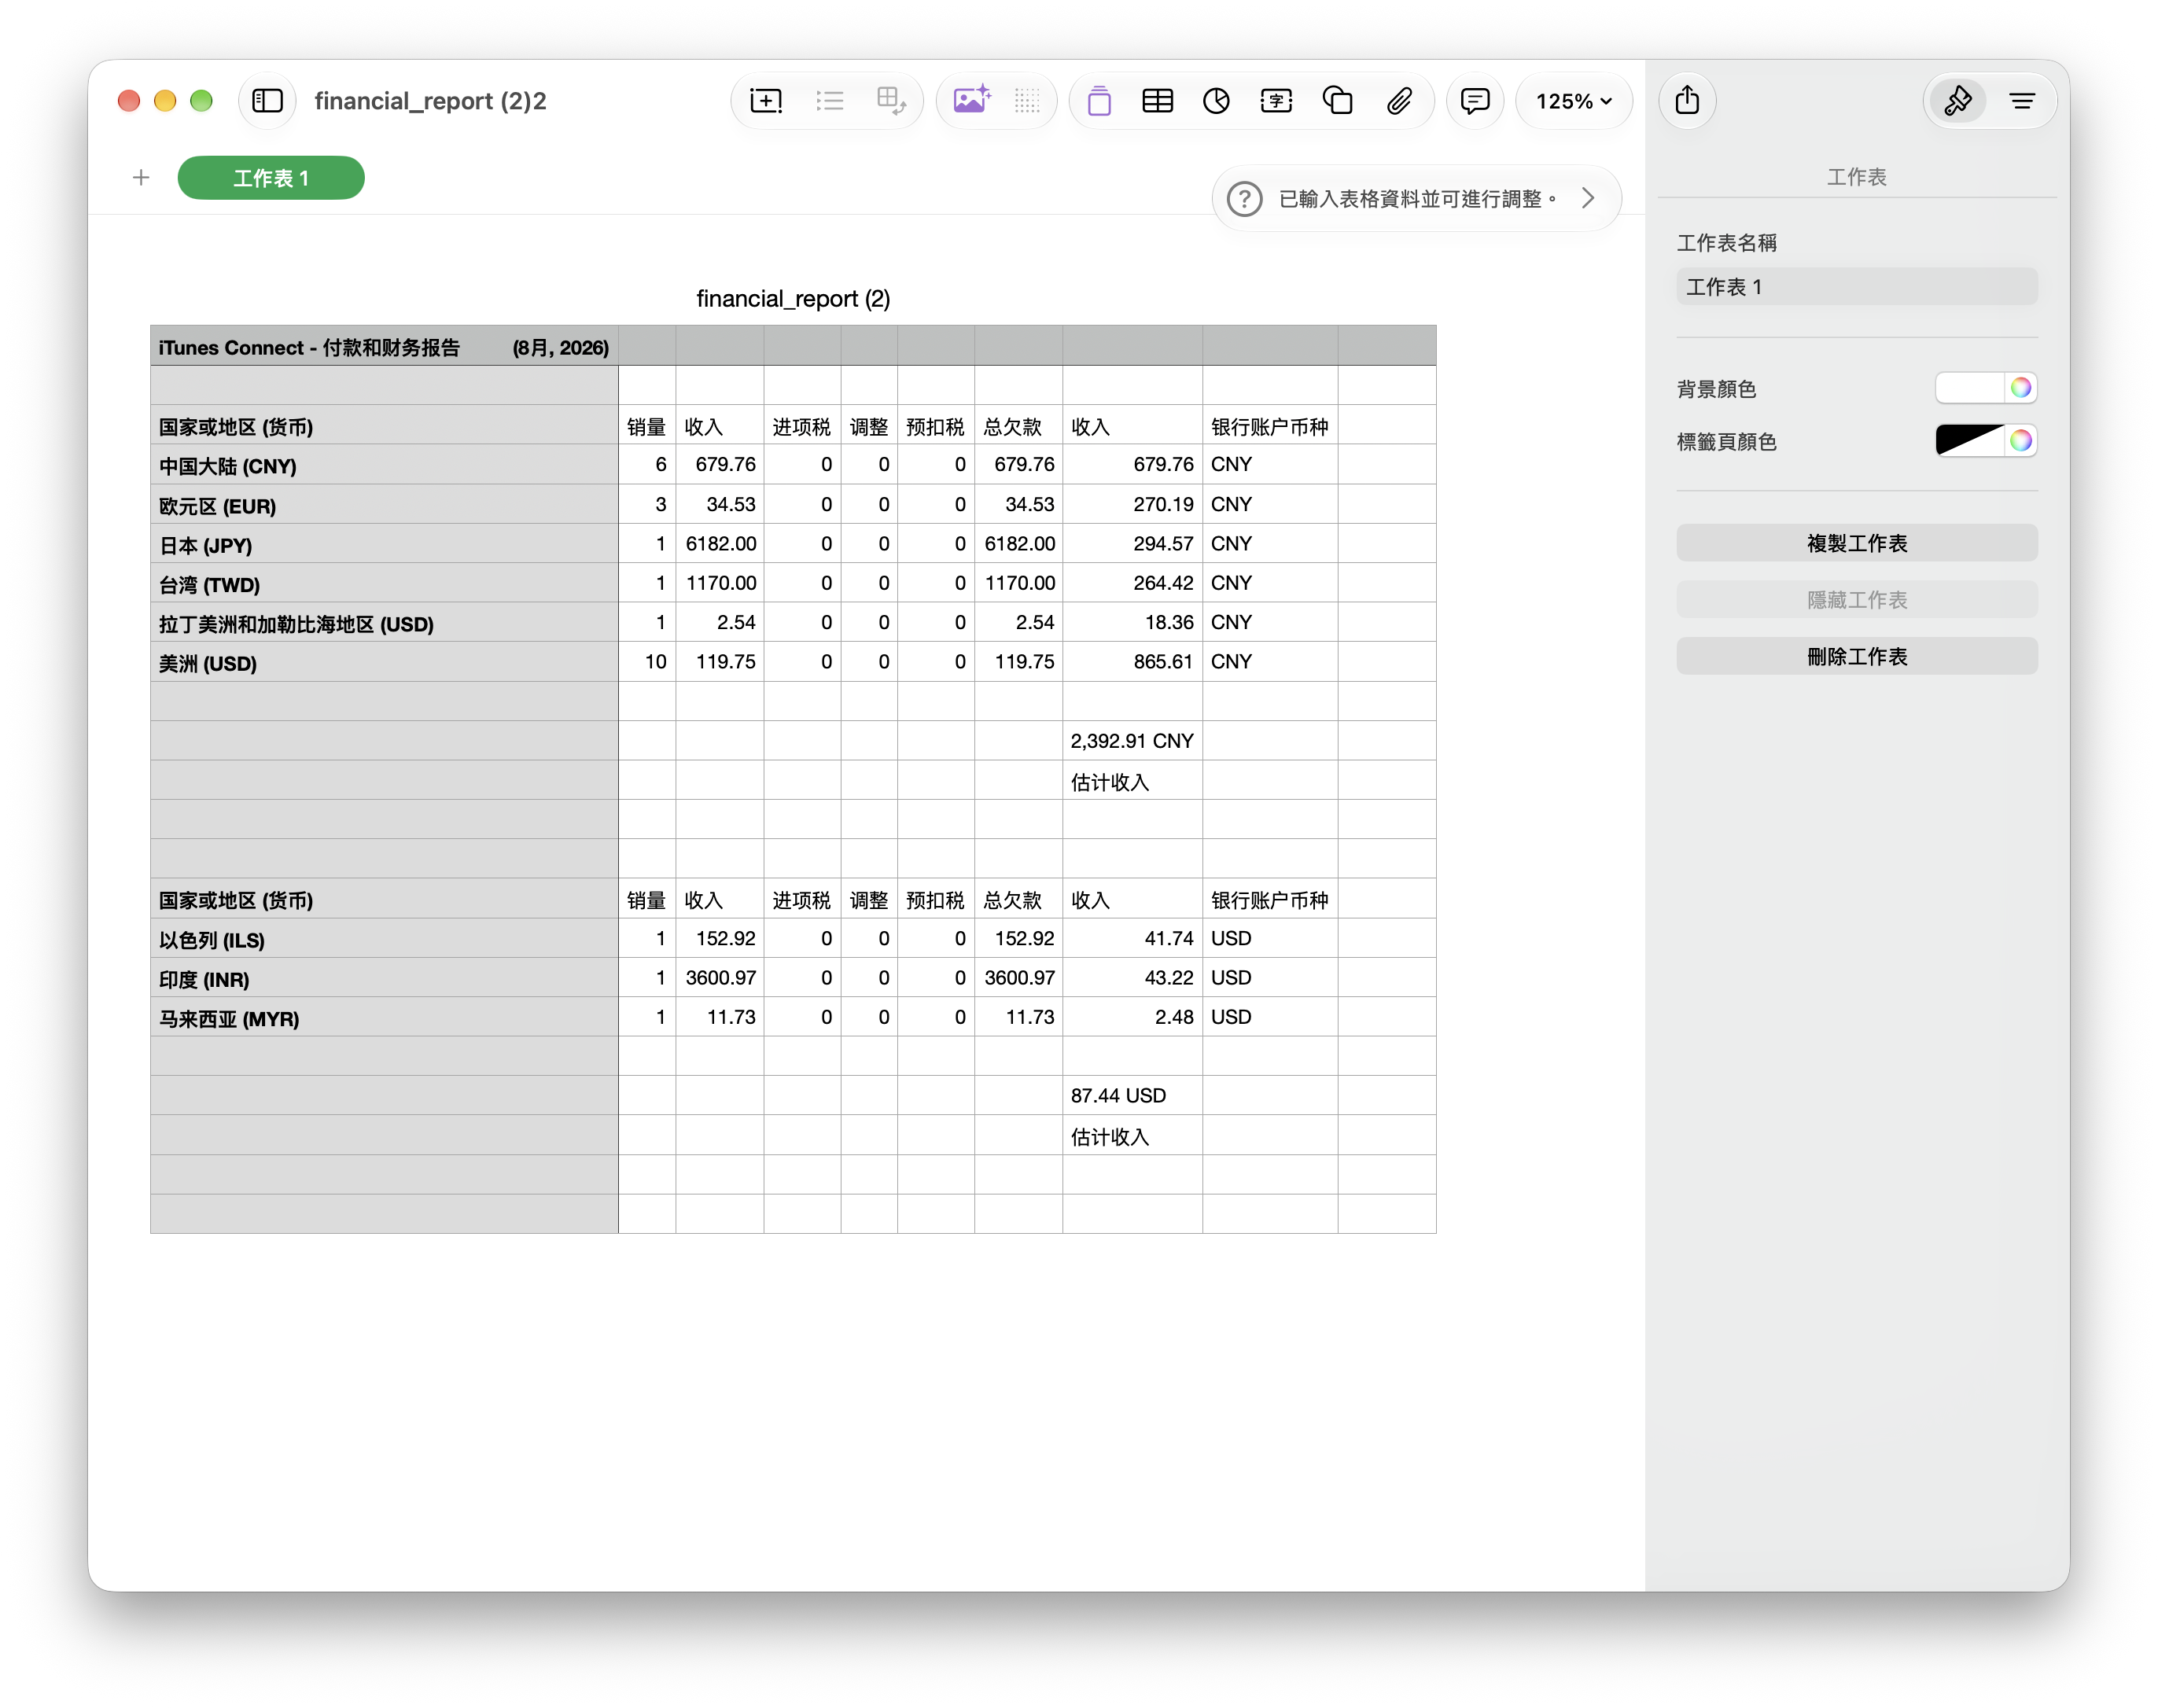Toggle the sidebar view button

[x=267, y=101]
